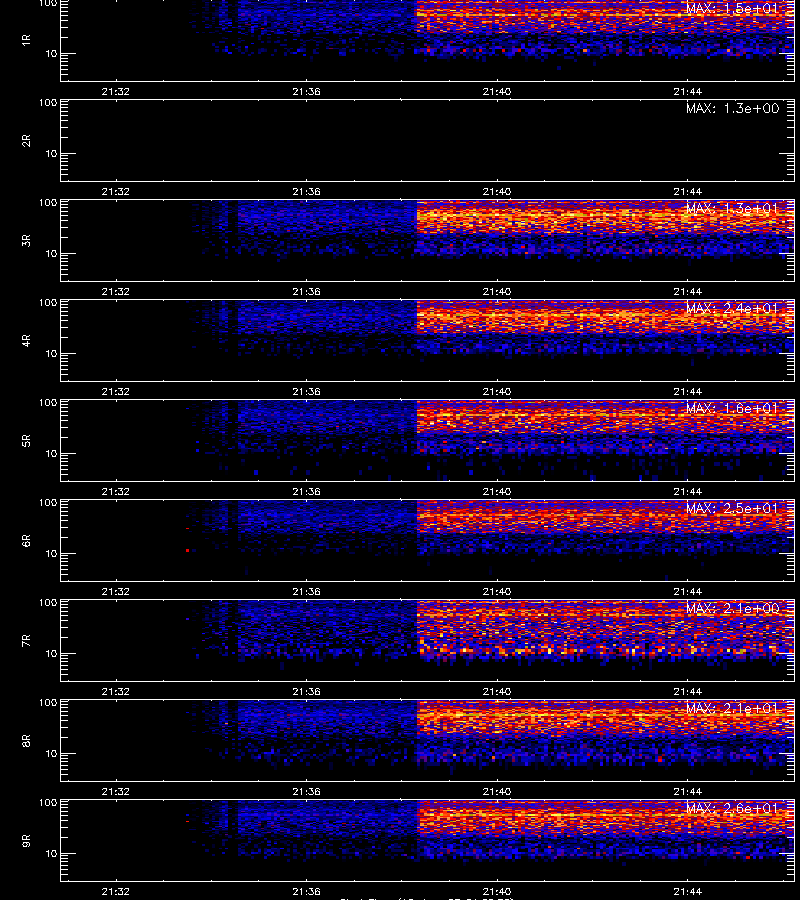Click the 1R panel axis label

26,40
